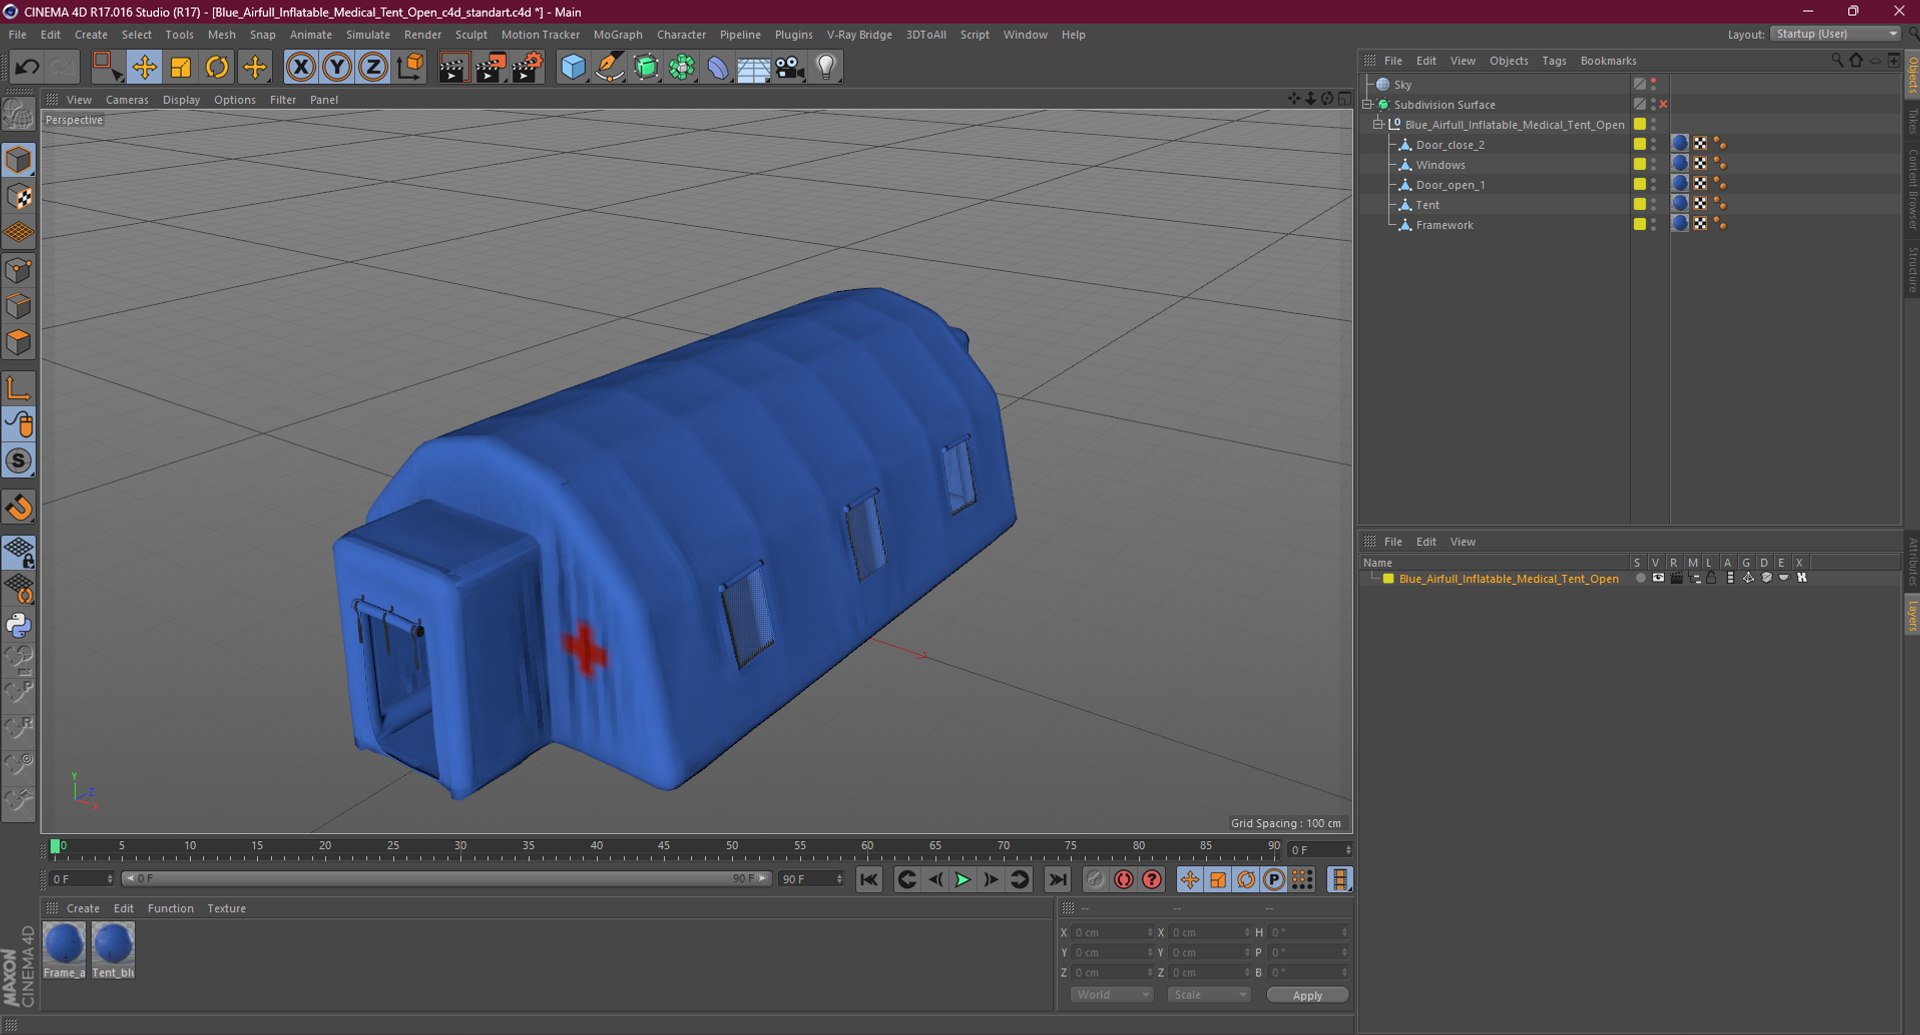
Task: Enable Axis mode
Action: pos(19,389)
